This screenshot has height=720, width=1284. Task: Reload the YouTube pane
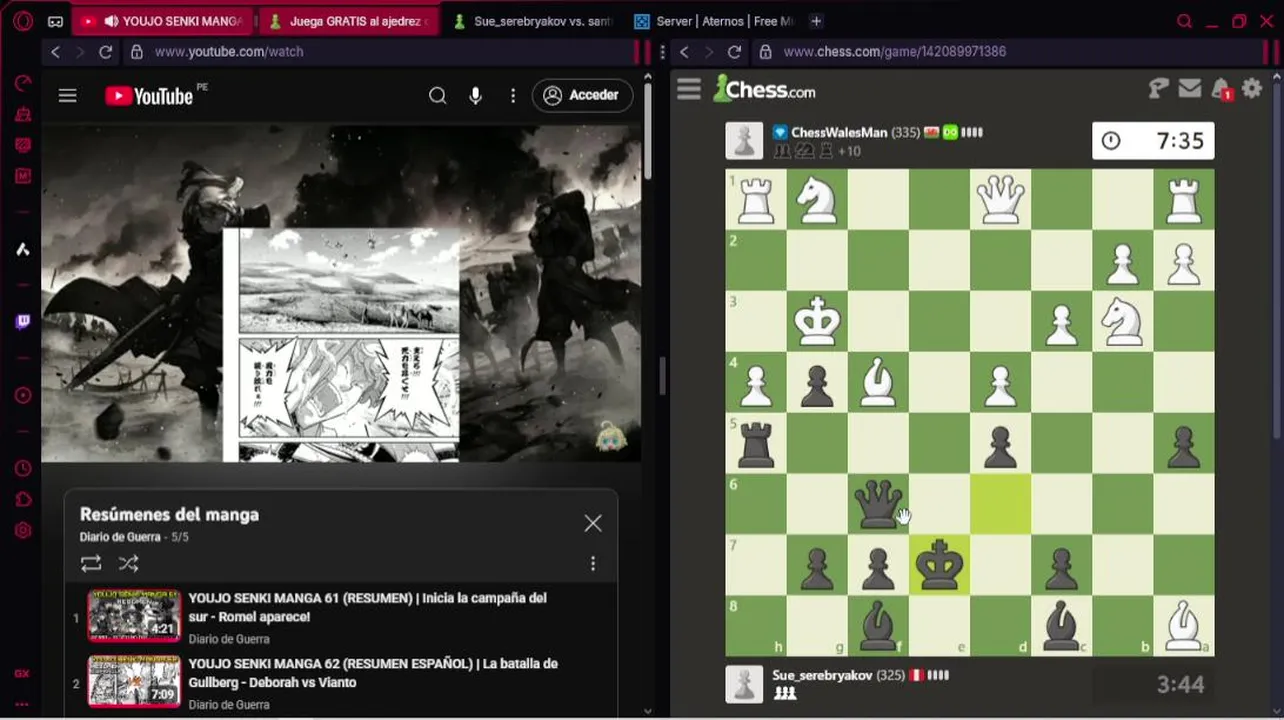105,52
